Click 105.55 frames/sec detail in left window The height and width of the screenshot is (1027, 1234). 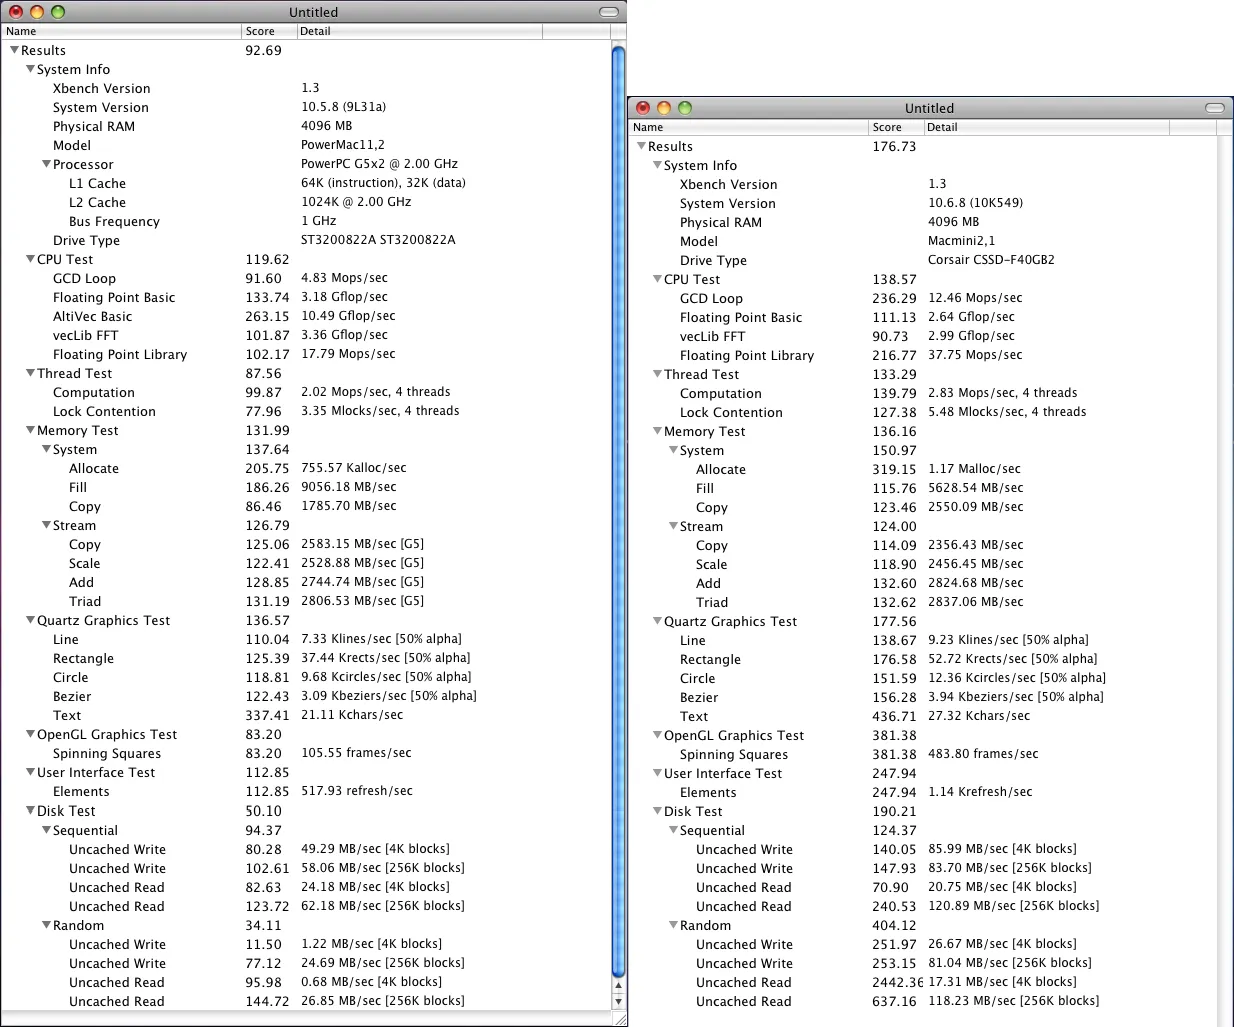coord(356,753)
